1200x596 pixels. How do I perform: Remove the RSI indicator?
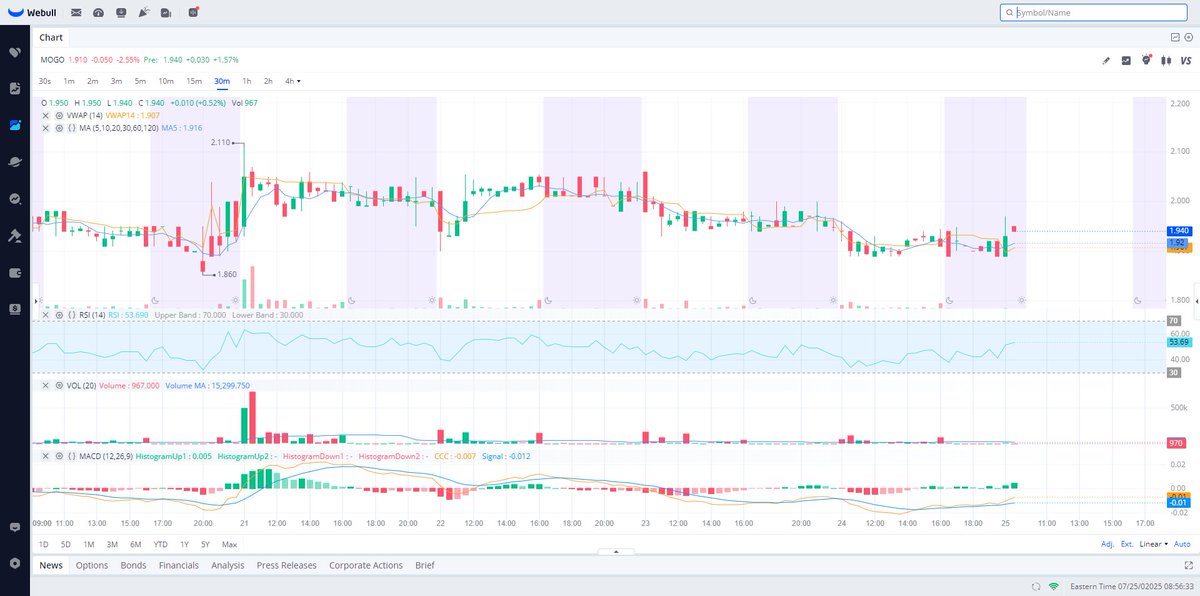point(46,314)
